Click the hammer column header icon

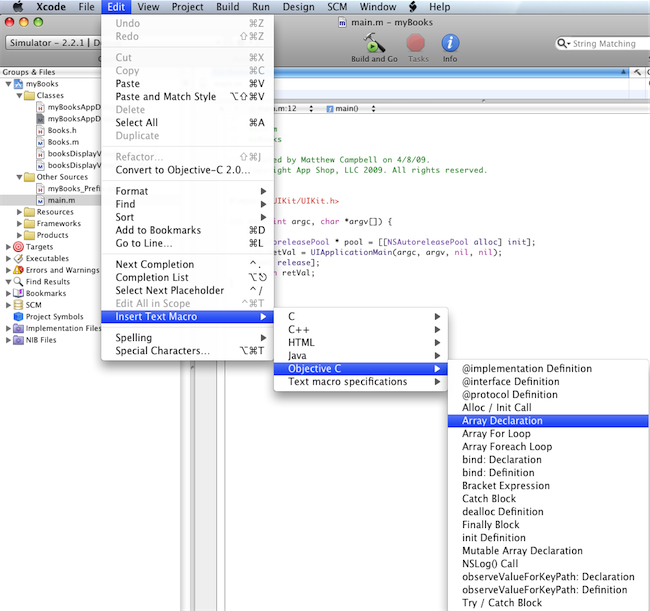(637, 72)
